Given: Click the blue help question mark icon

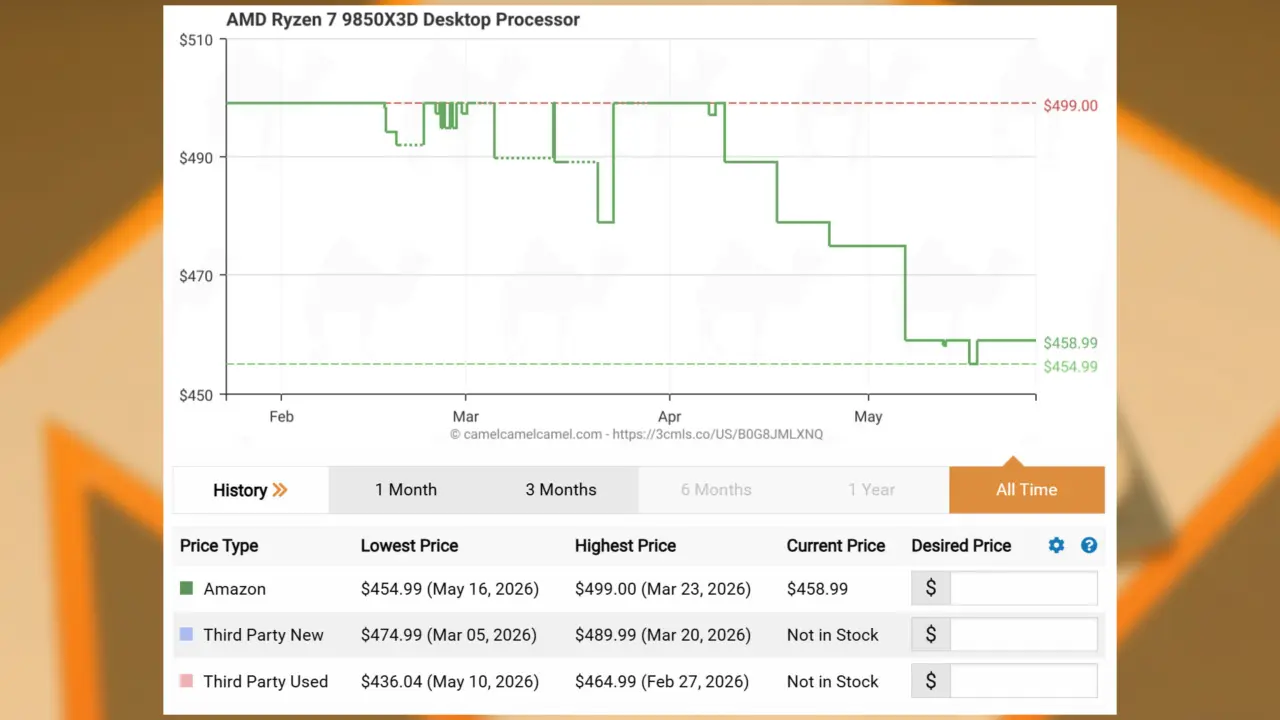Looking at the screenshot, I should 1089,545.
